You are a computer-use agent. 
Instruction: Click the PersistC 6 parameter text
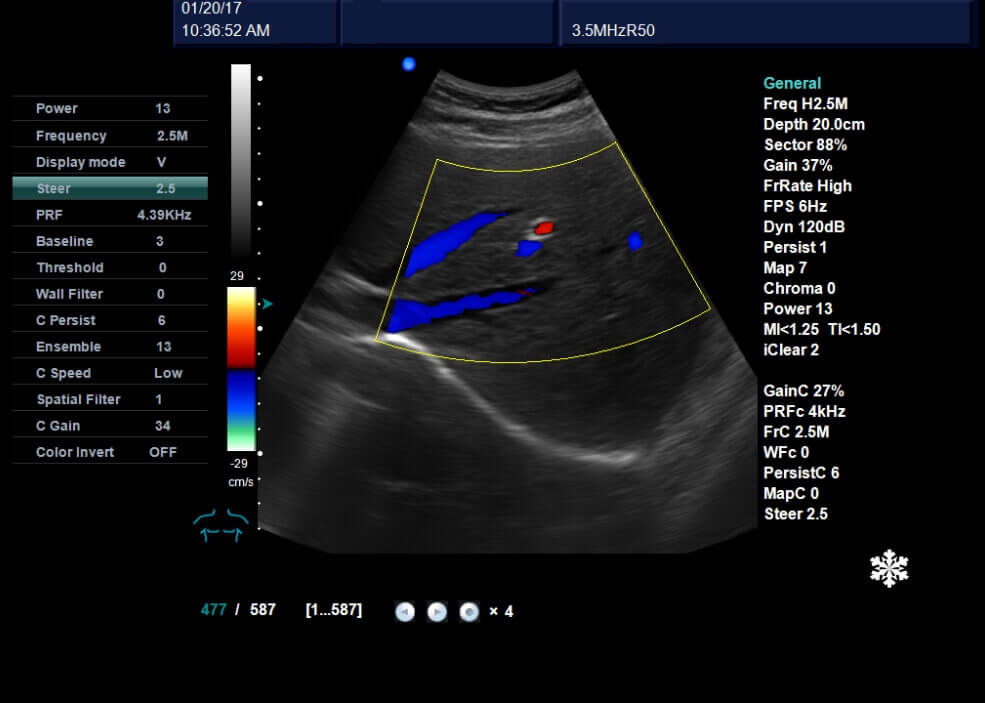click(x=801, y=472)
